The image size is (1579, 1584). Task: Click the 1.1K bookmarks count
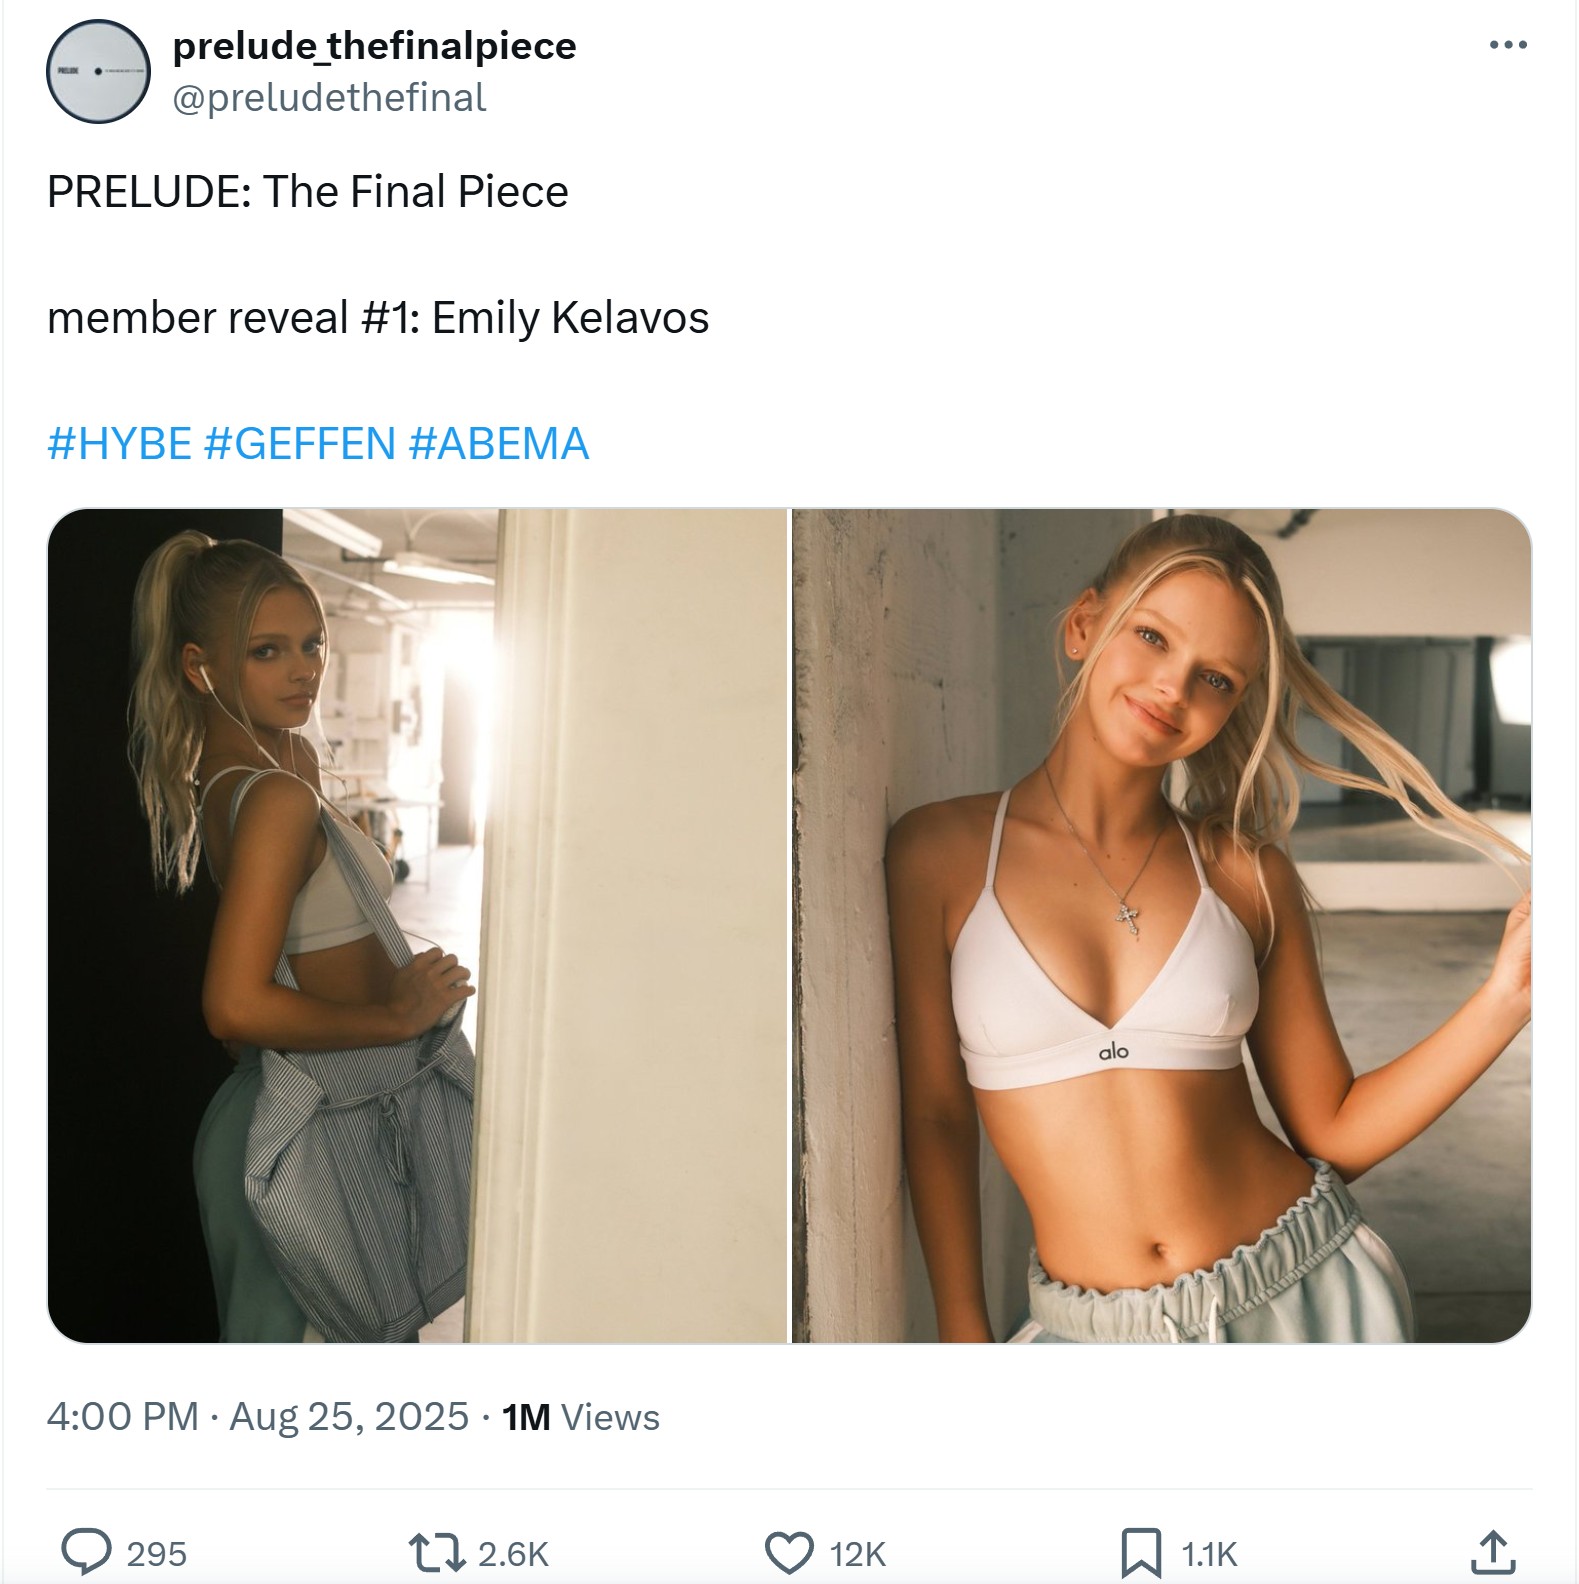[1209, 1554]
